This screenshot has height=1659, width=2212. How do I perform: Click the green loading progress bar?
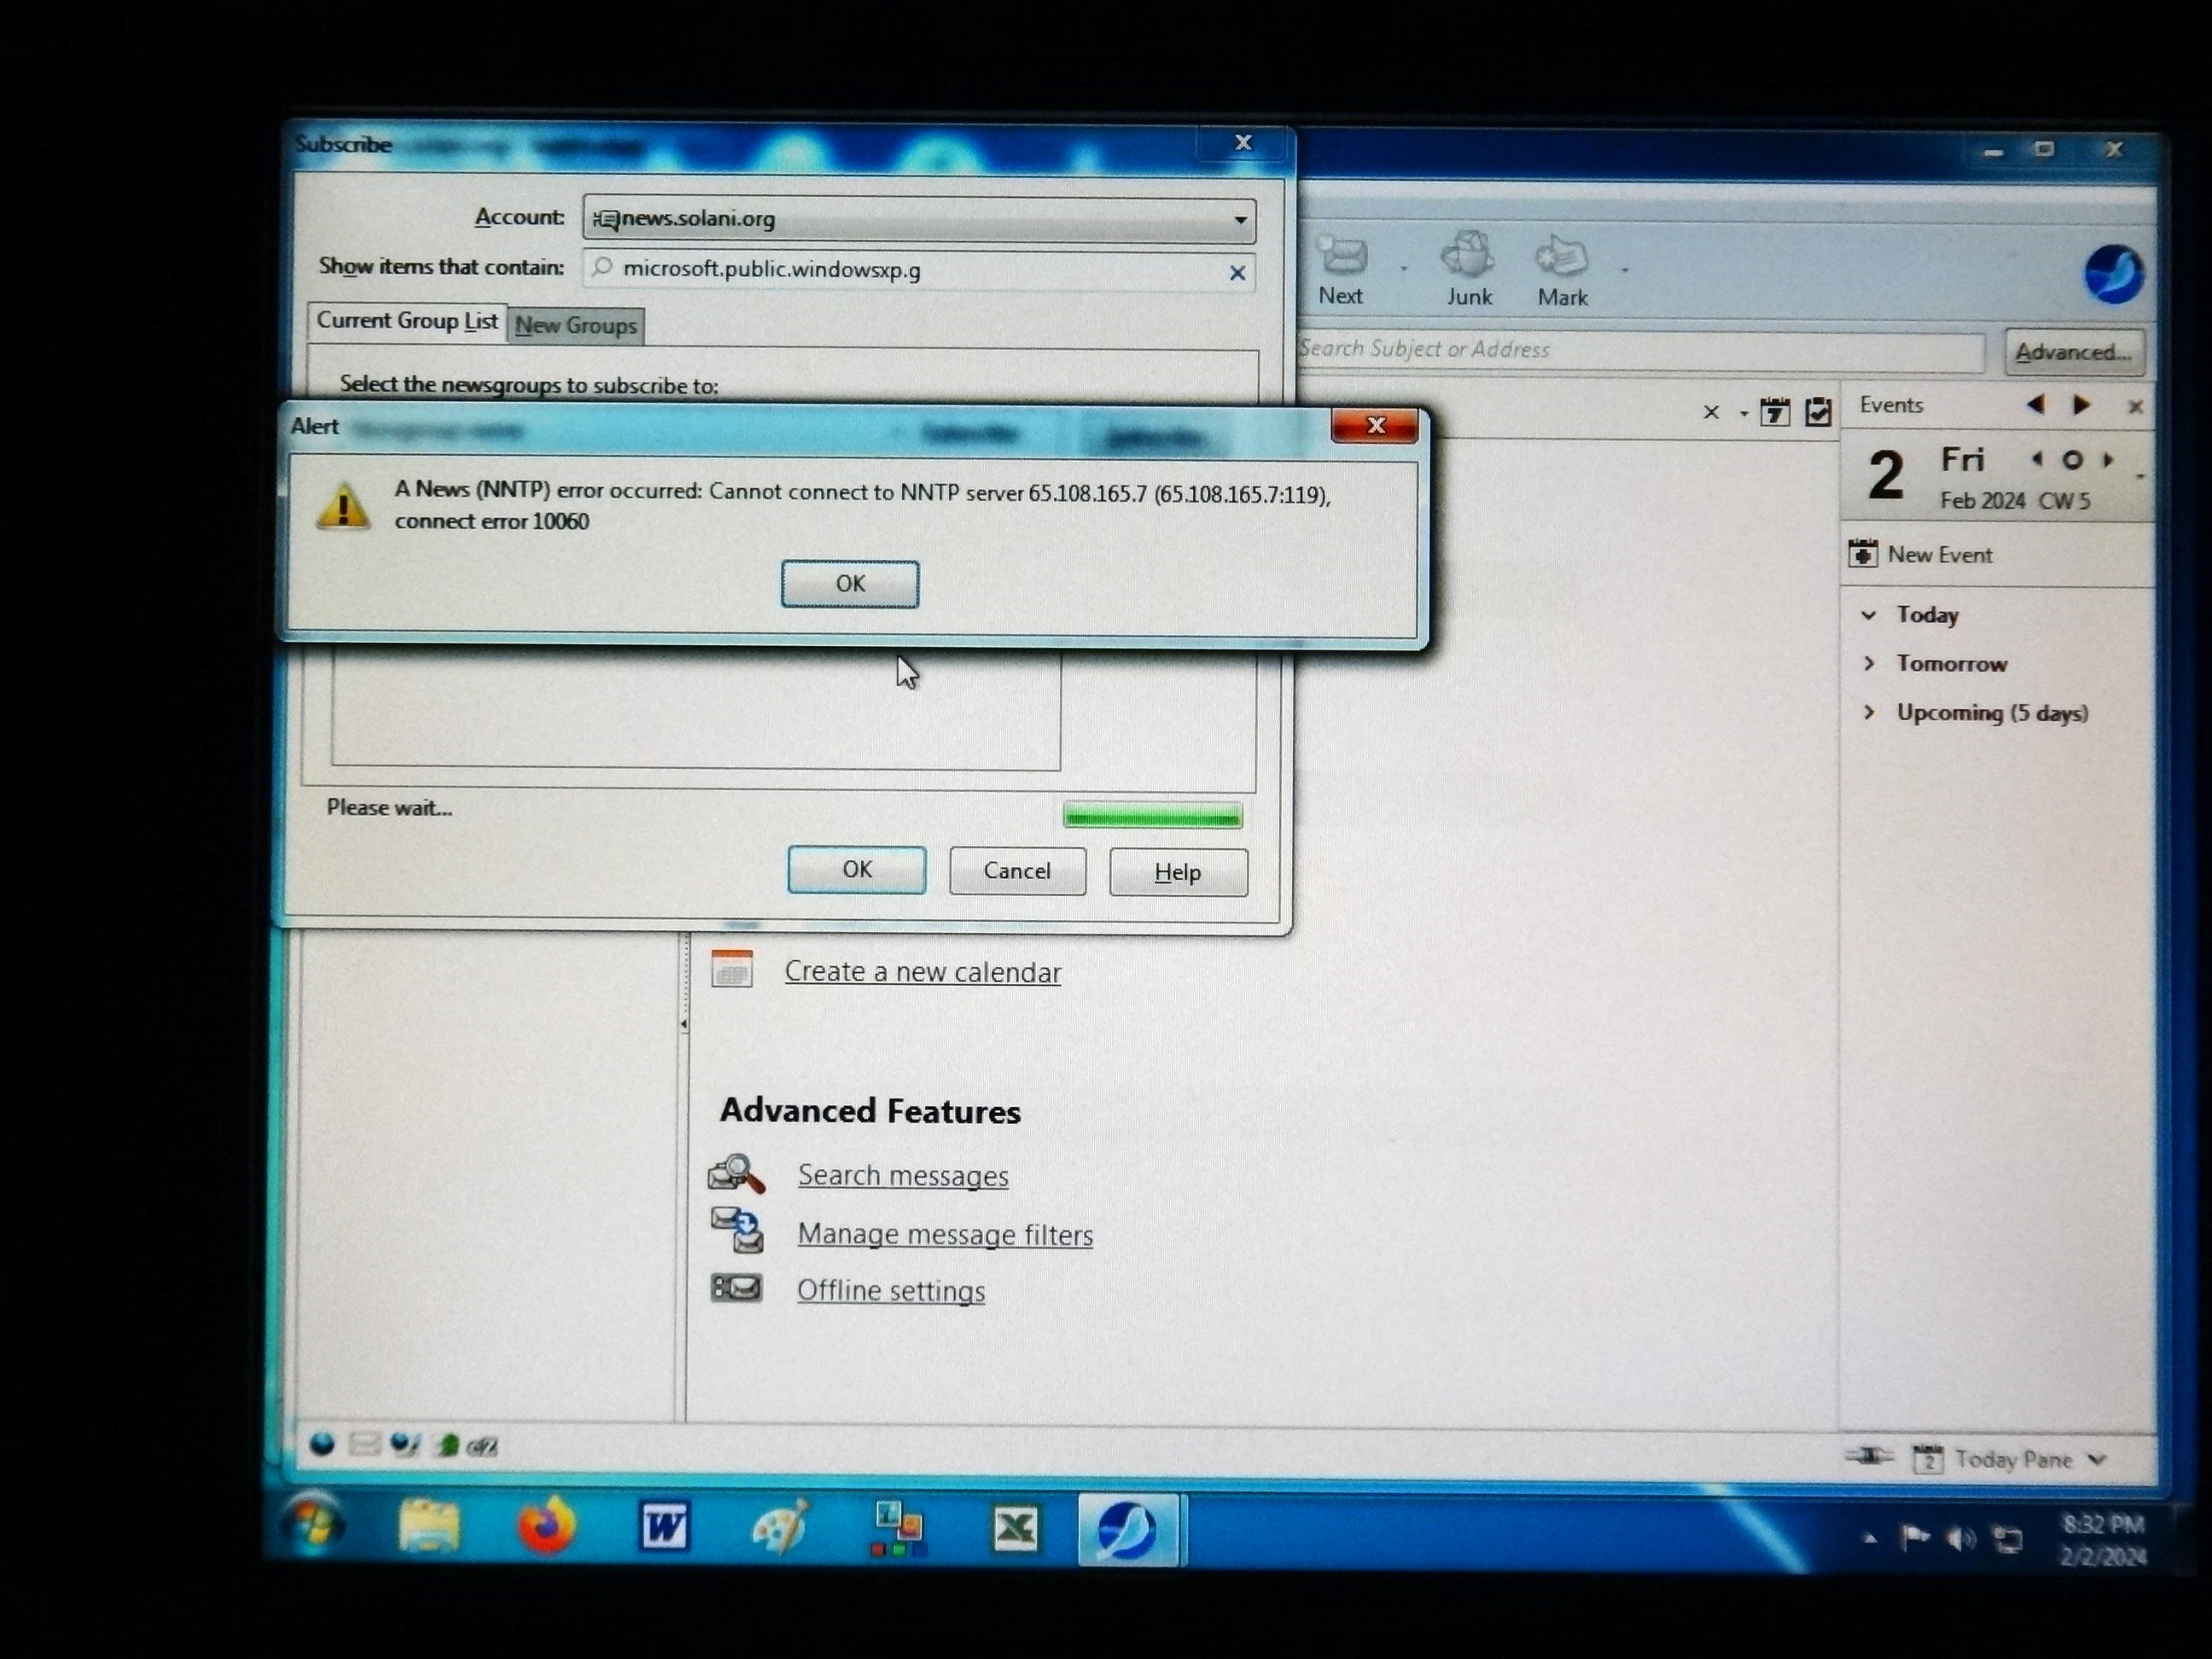pos(1153,817)
